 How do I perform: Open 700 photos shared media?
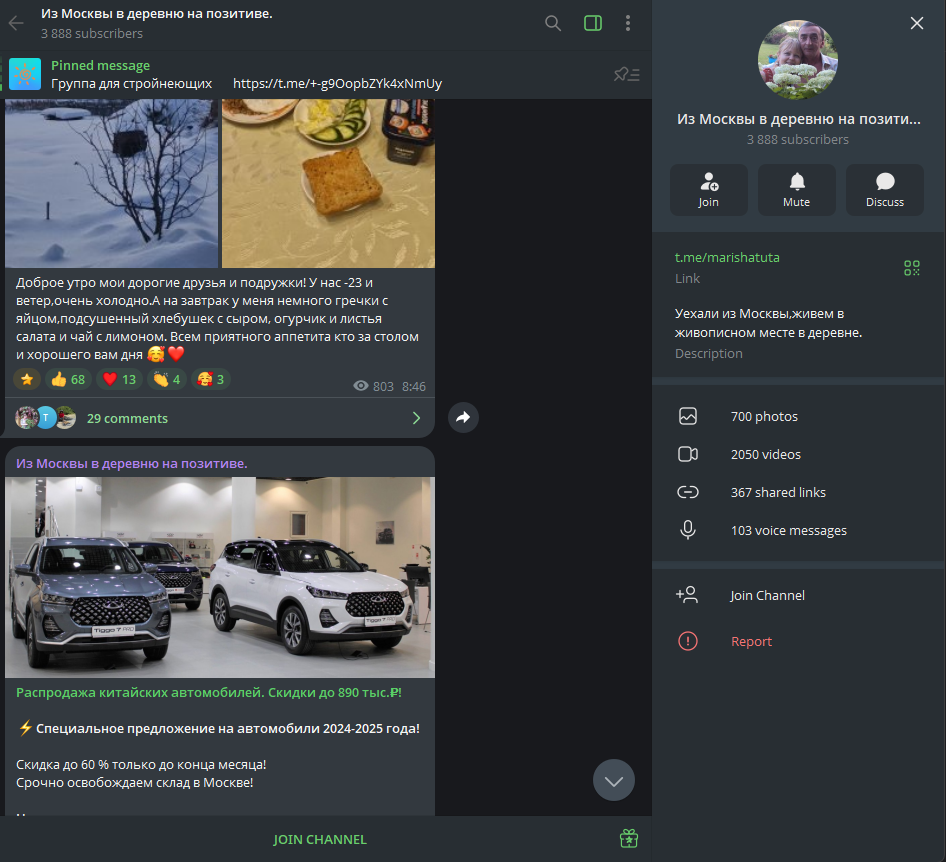point(798,416)
